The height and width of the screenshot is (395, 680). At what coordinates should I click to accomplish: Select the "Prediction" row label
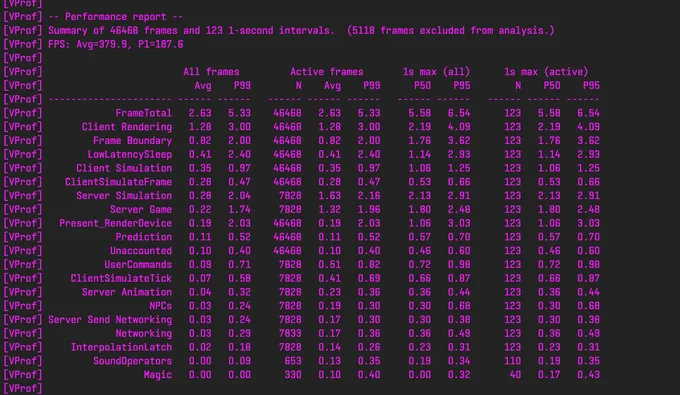pos(144,237)
